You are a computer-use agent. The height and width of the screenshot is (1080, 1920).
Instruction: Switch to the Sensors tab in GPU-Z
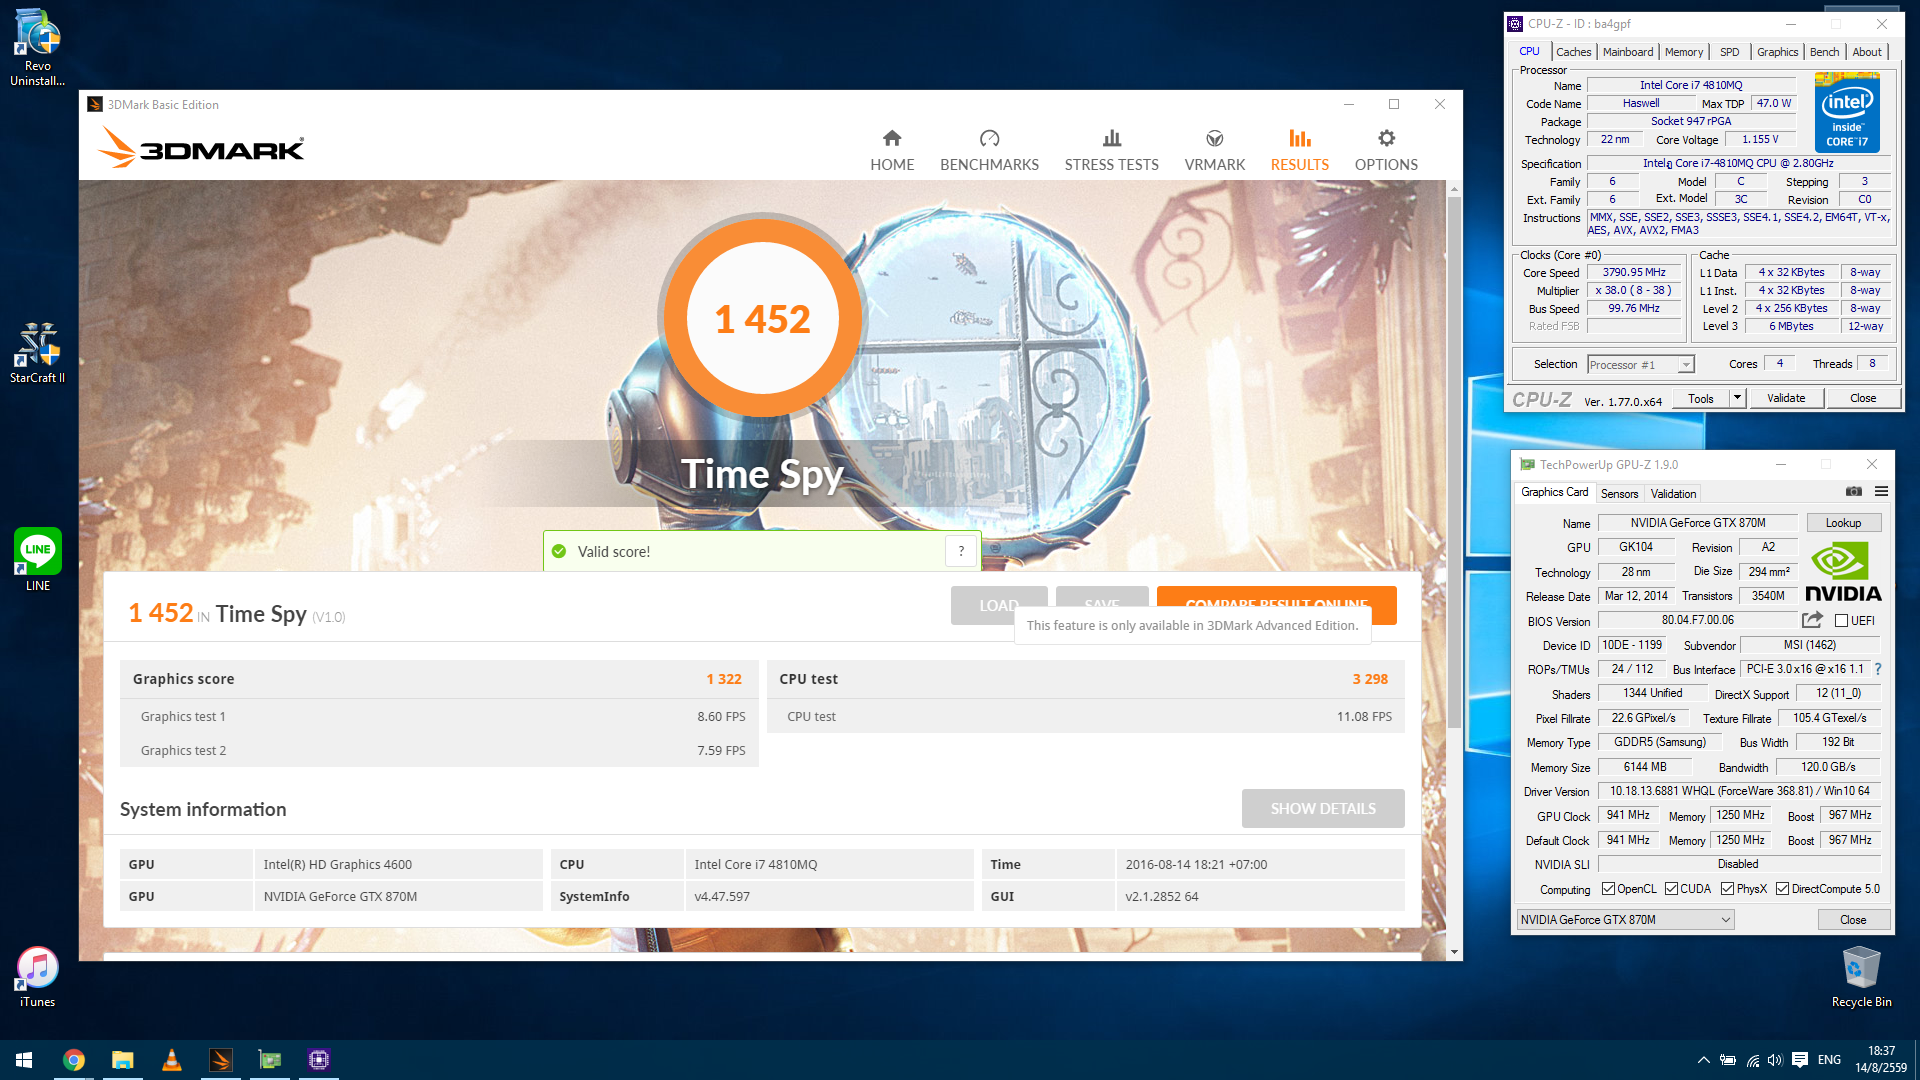tap(1619, 494)
